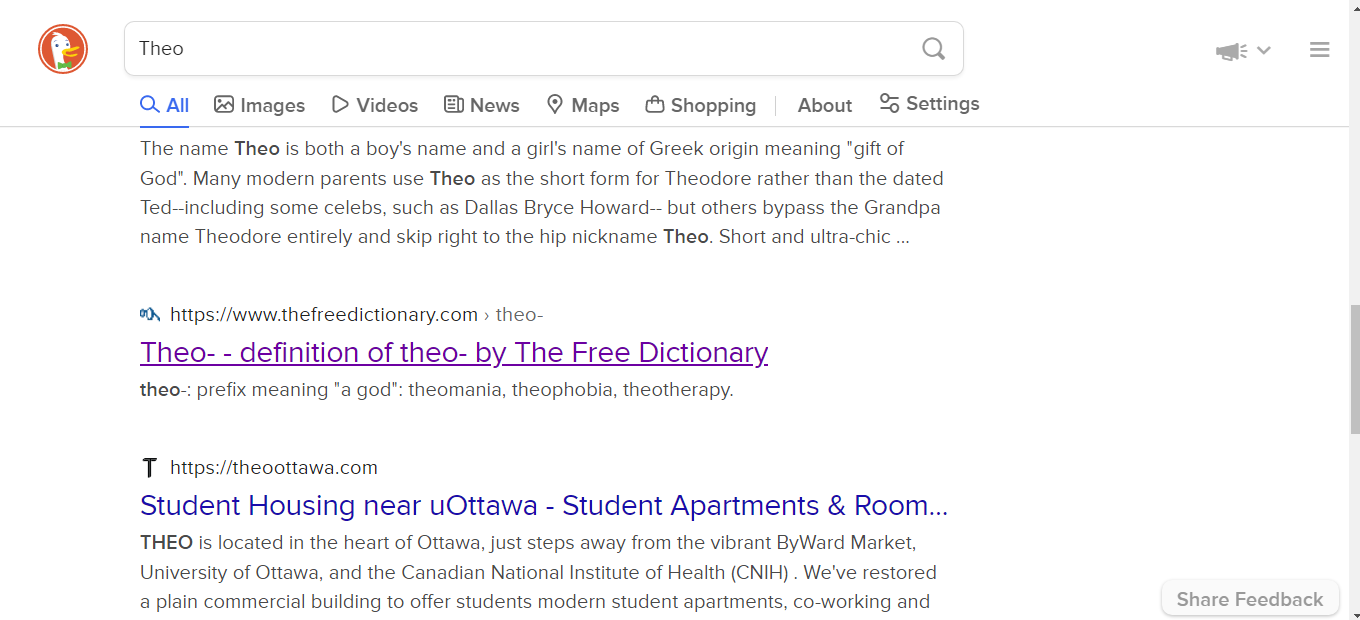The image size is (1360, 620).
Task: Open the hamburger menu icon
Action: [1320, 49]
